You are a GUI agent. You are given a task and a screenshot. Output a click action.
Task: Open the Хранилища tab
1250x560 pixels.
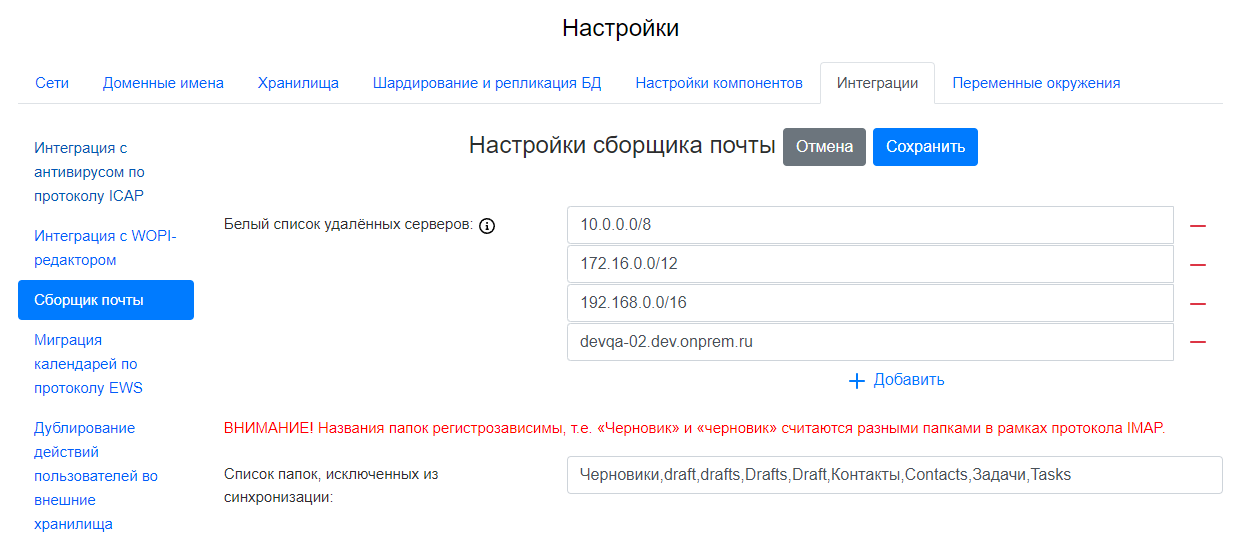coord(298,83)
